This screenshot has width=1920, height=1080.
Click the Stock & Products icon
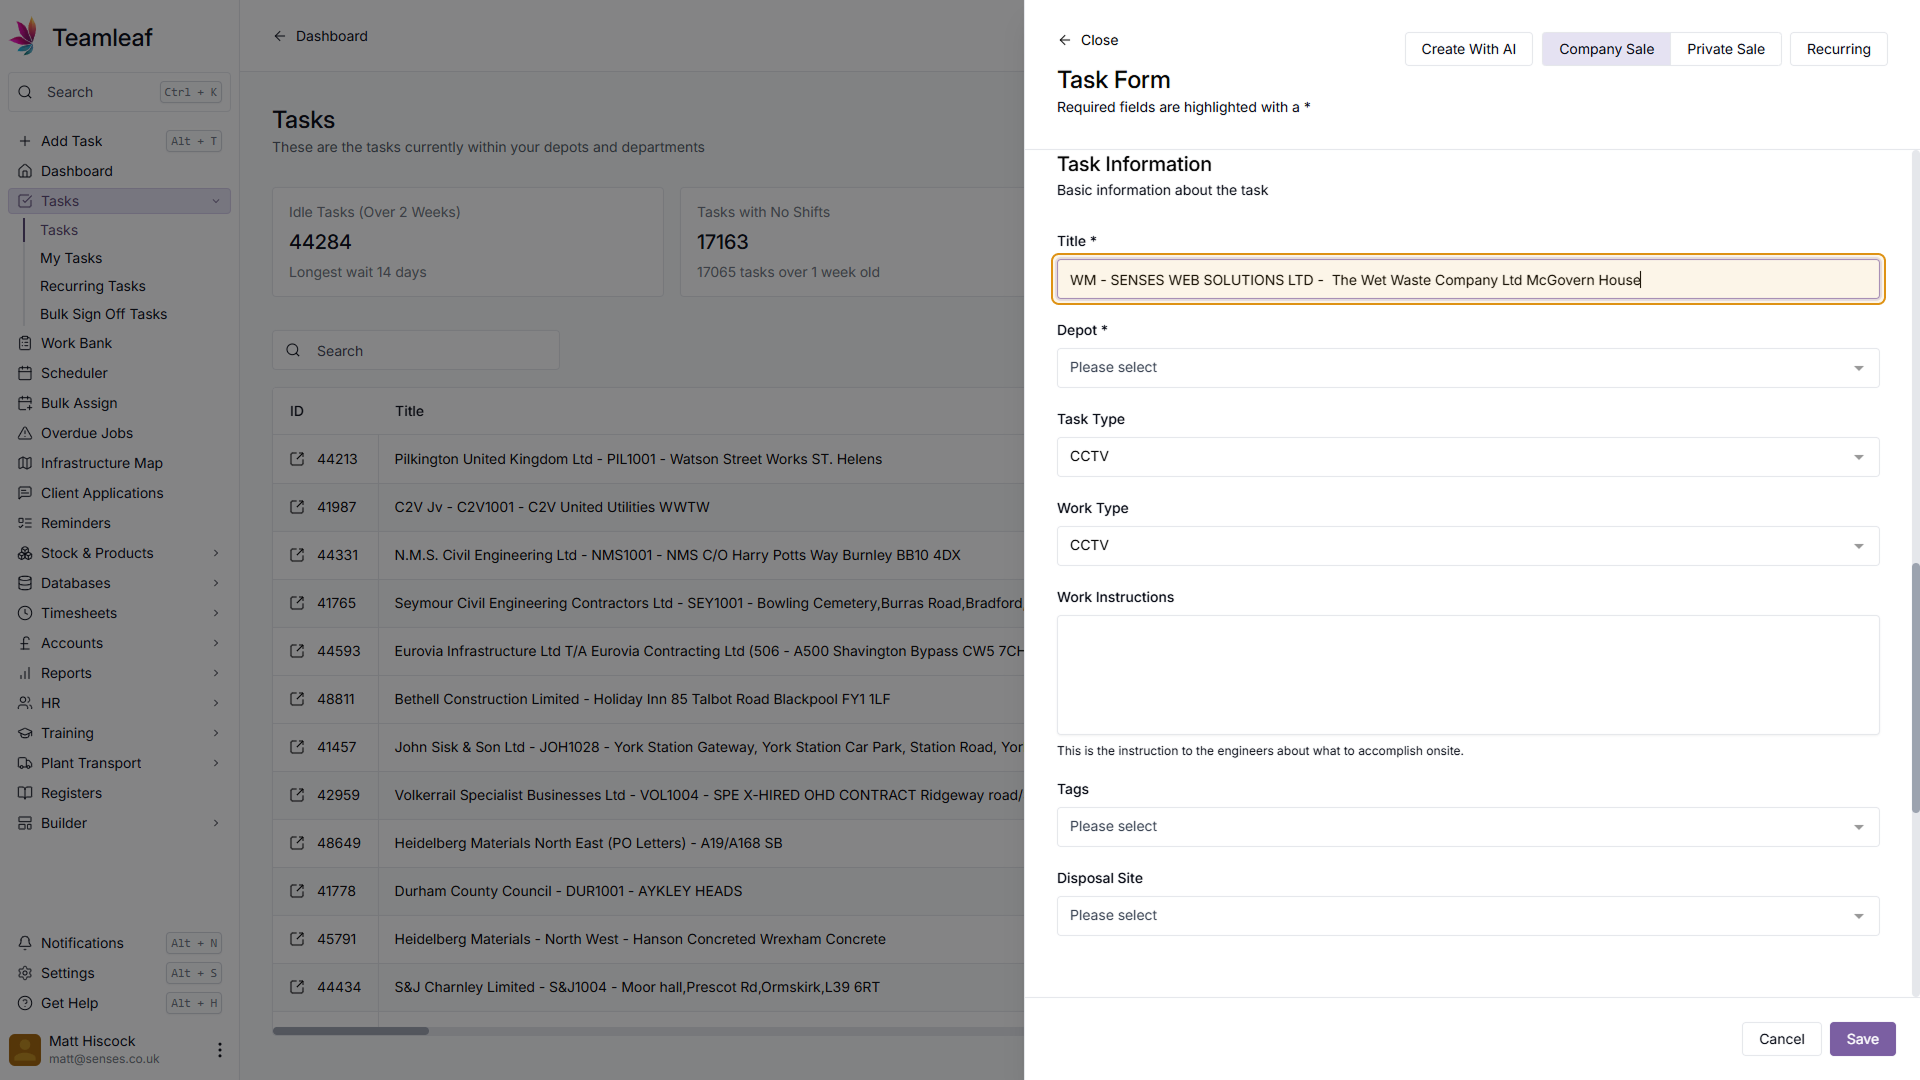[x=25, y=553]
